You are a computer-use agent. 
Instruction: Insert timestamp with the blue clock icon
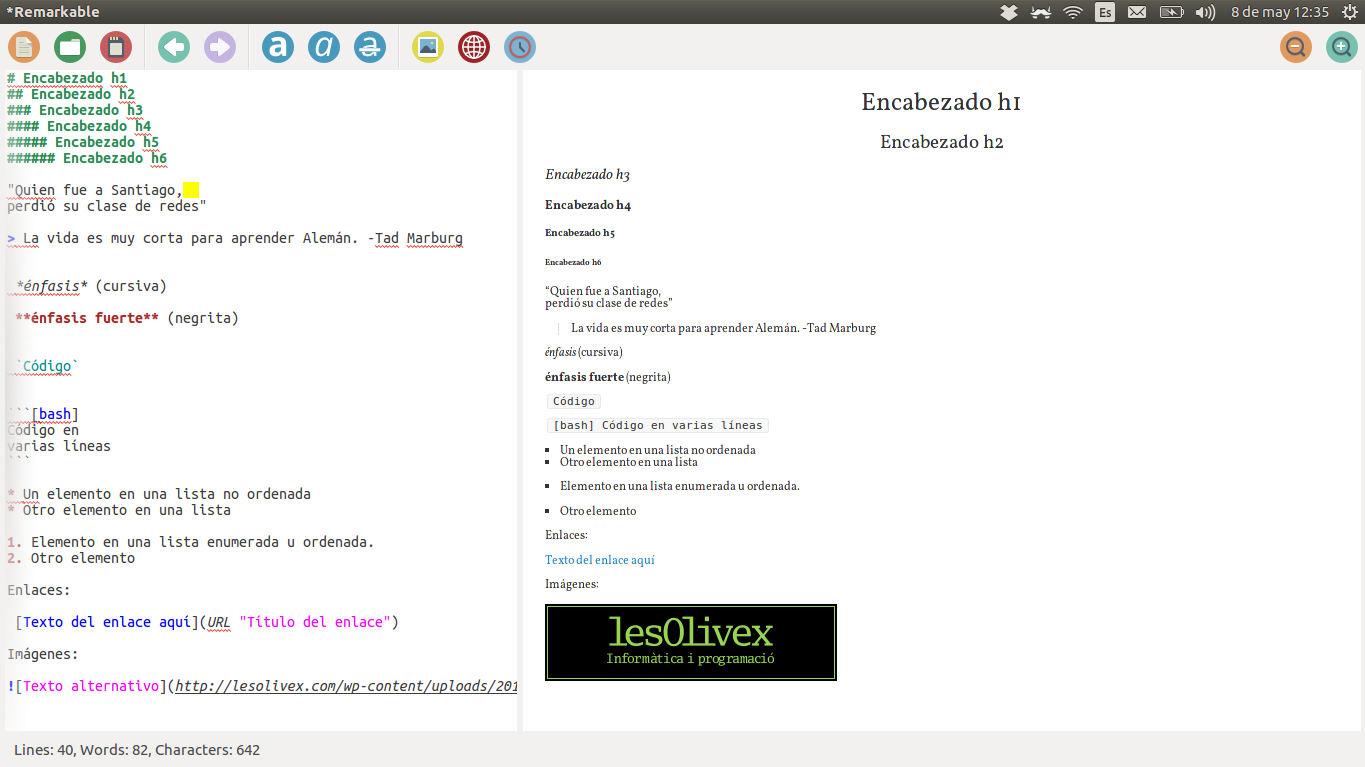[520, 47]
